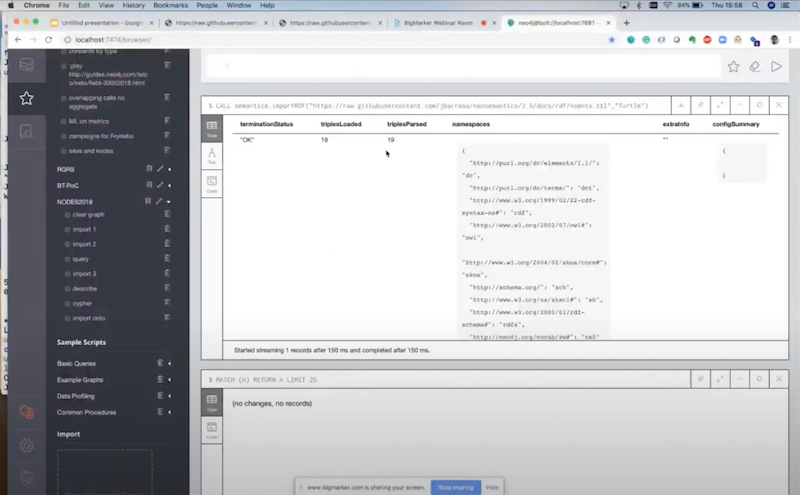Collapse the NODES2019 favorites folder
The height and width of the screenshot is (495, 800).
click(169, 202)
